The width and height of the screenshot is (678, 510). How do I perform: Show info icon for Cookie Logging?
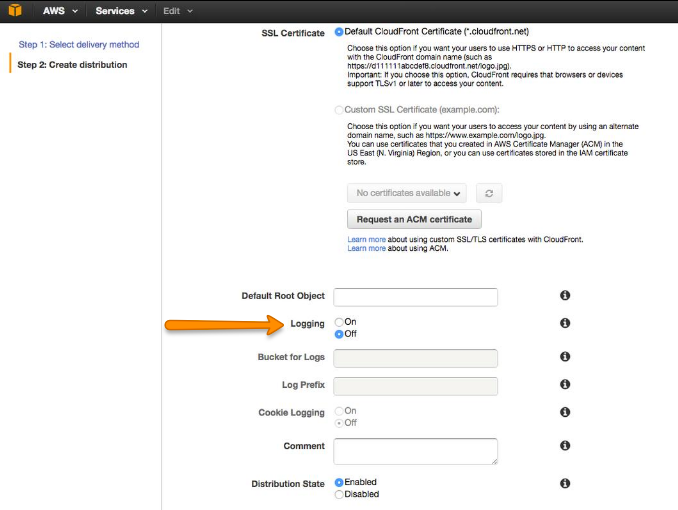pos(565,413)
